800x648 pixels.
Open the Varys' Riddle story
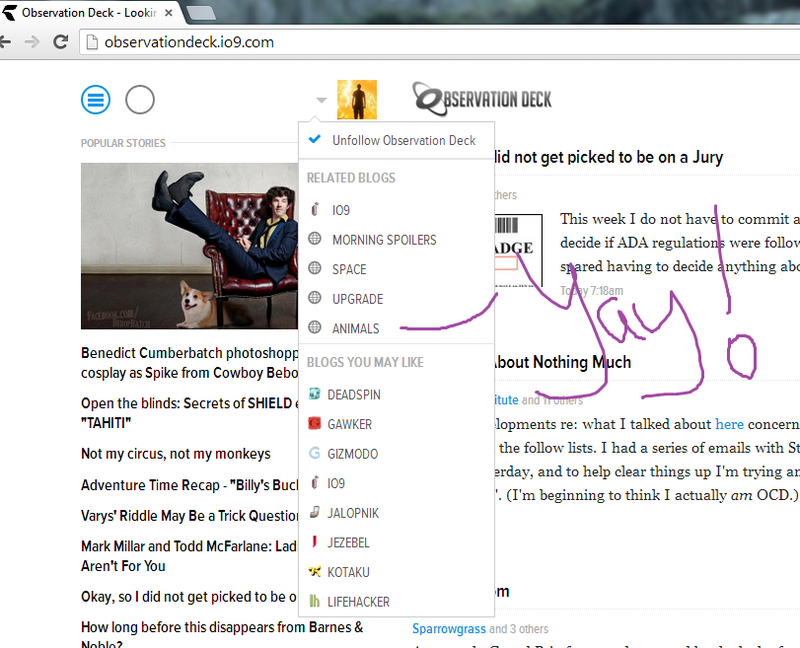pyautogui.click(x=189, y=515)
